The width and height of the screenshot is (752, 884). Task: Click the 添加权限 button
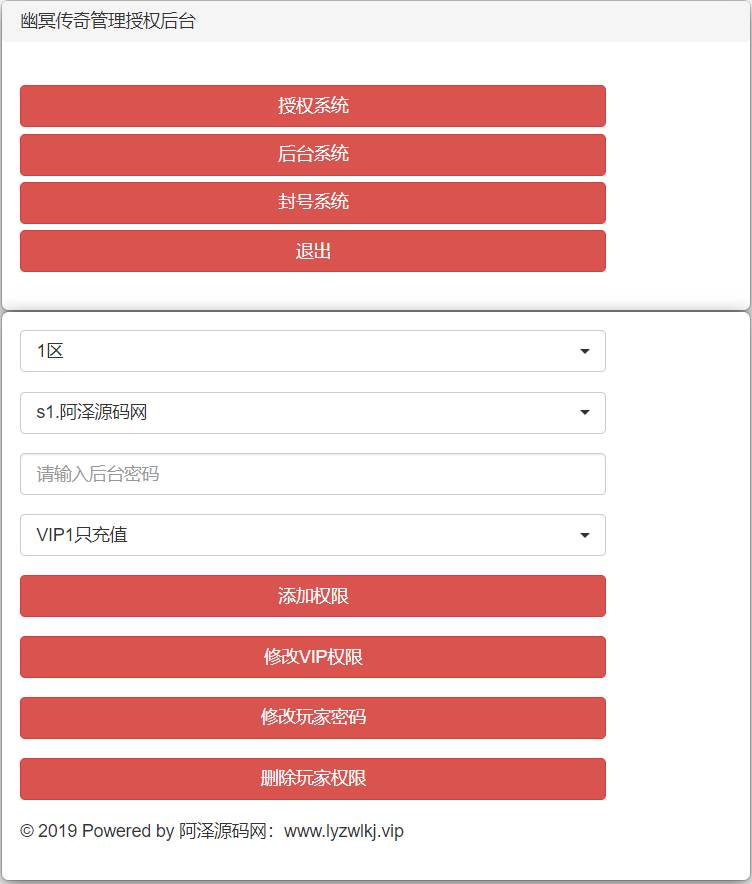tap(313, 596)
